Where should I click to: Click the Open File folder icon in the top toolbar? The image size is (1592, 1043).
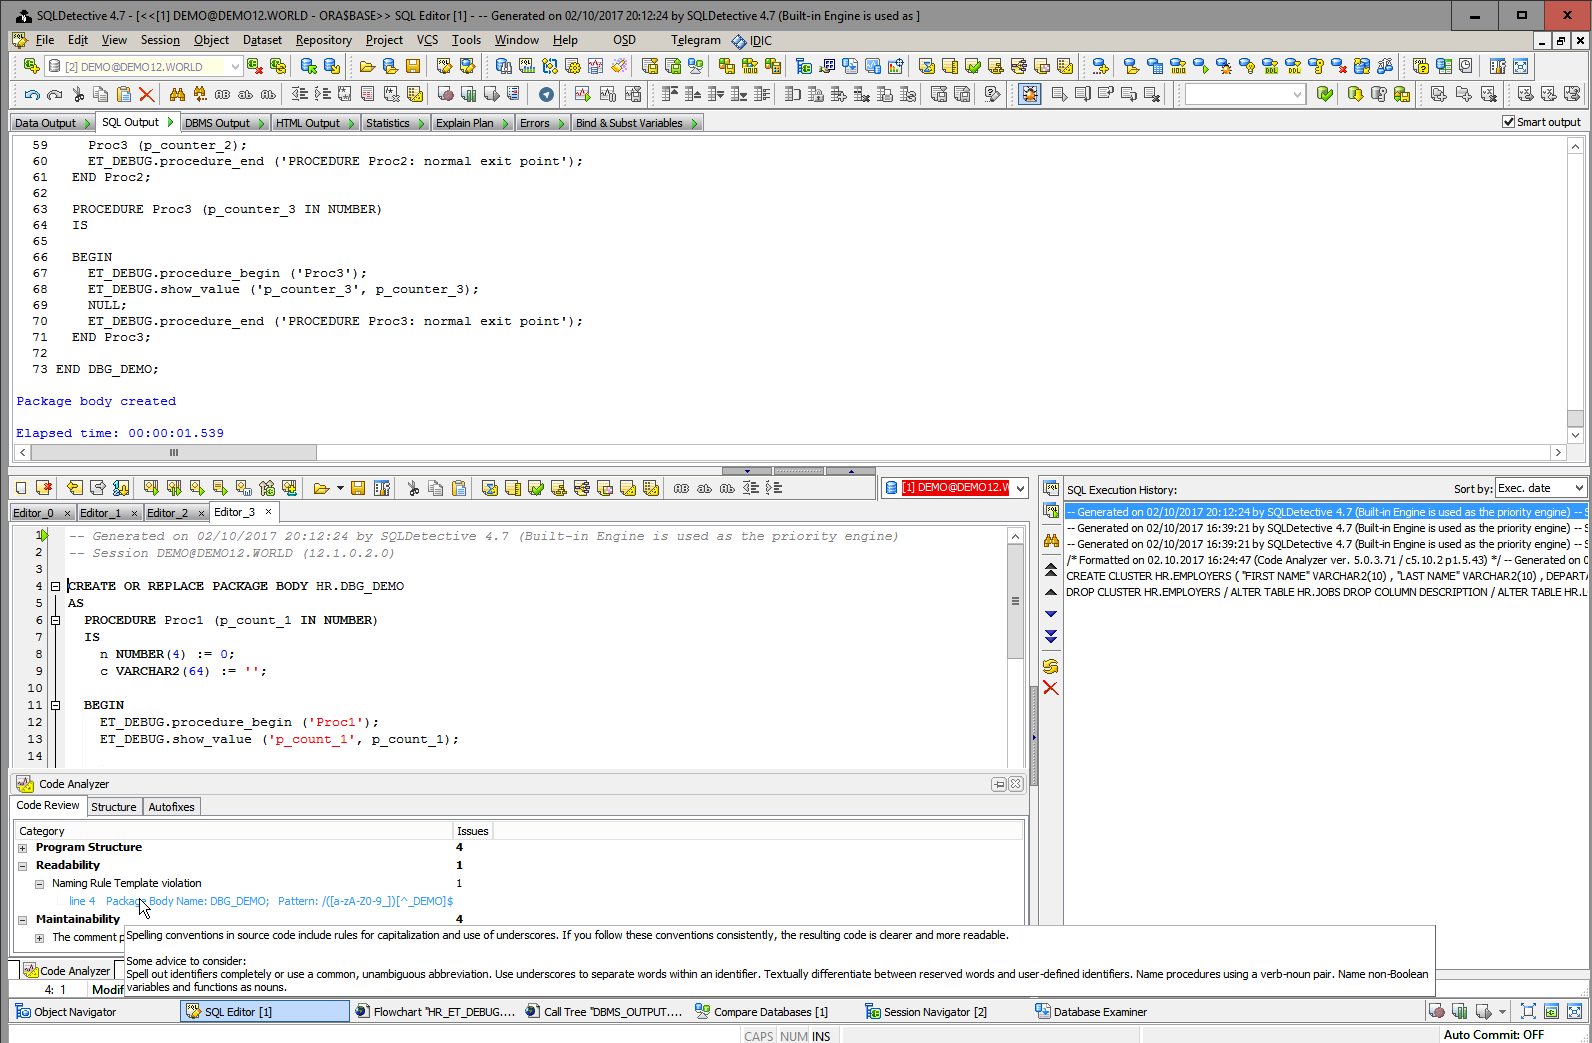(367, 67)
